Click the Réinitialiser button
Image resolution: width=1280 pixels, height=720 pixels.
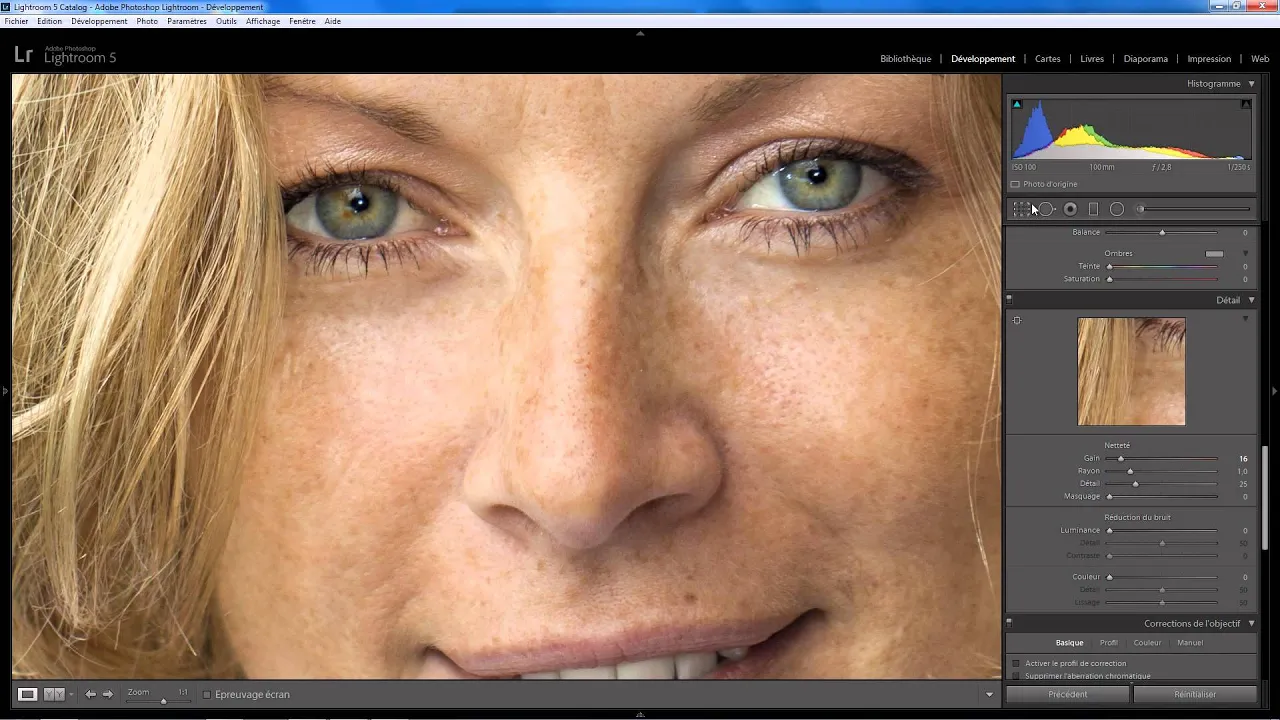(1195, 694)
